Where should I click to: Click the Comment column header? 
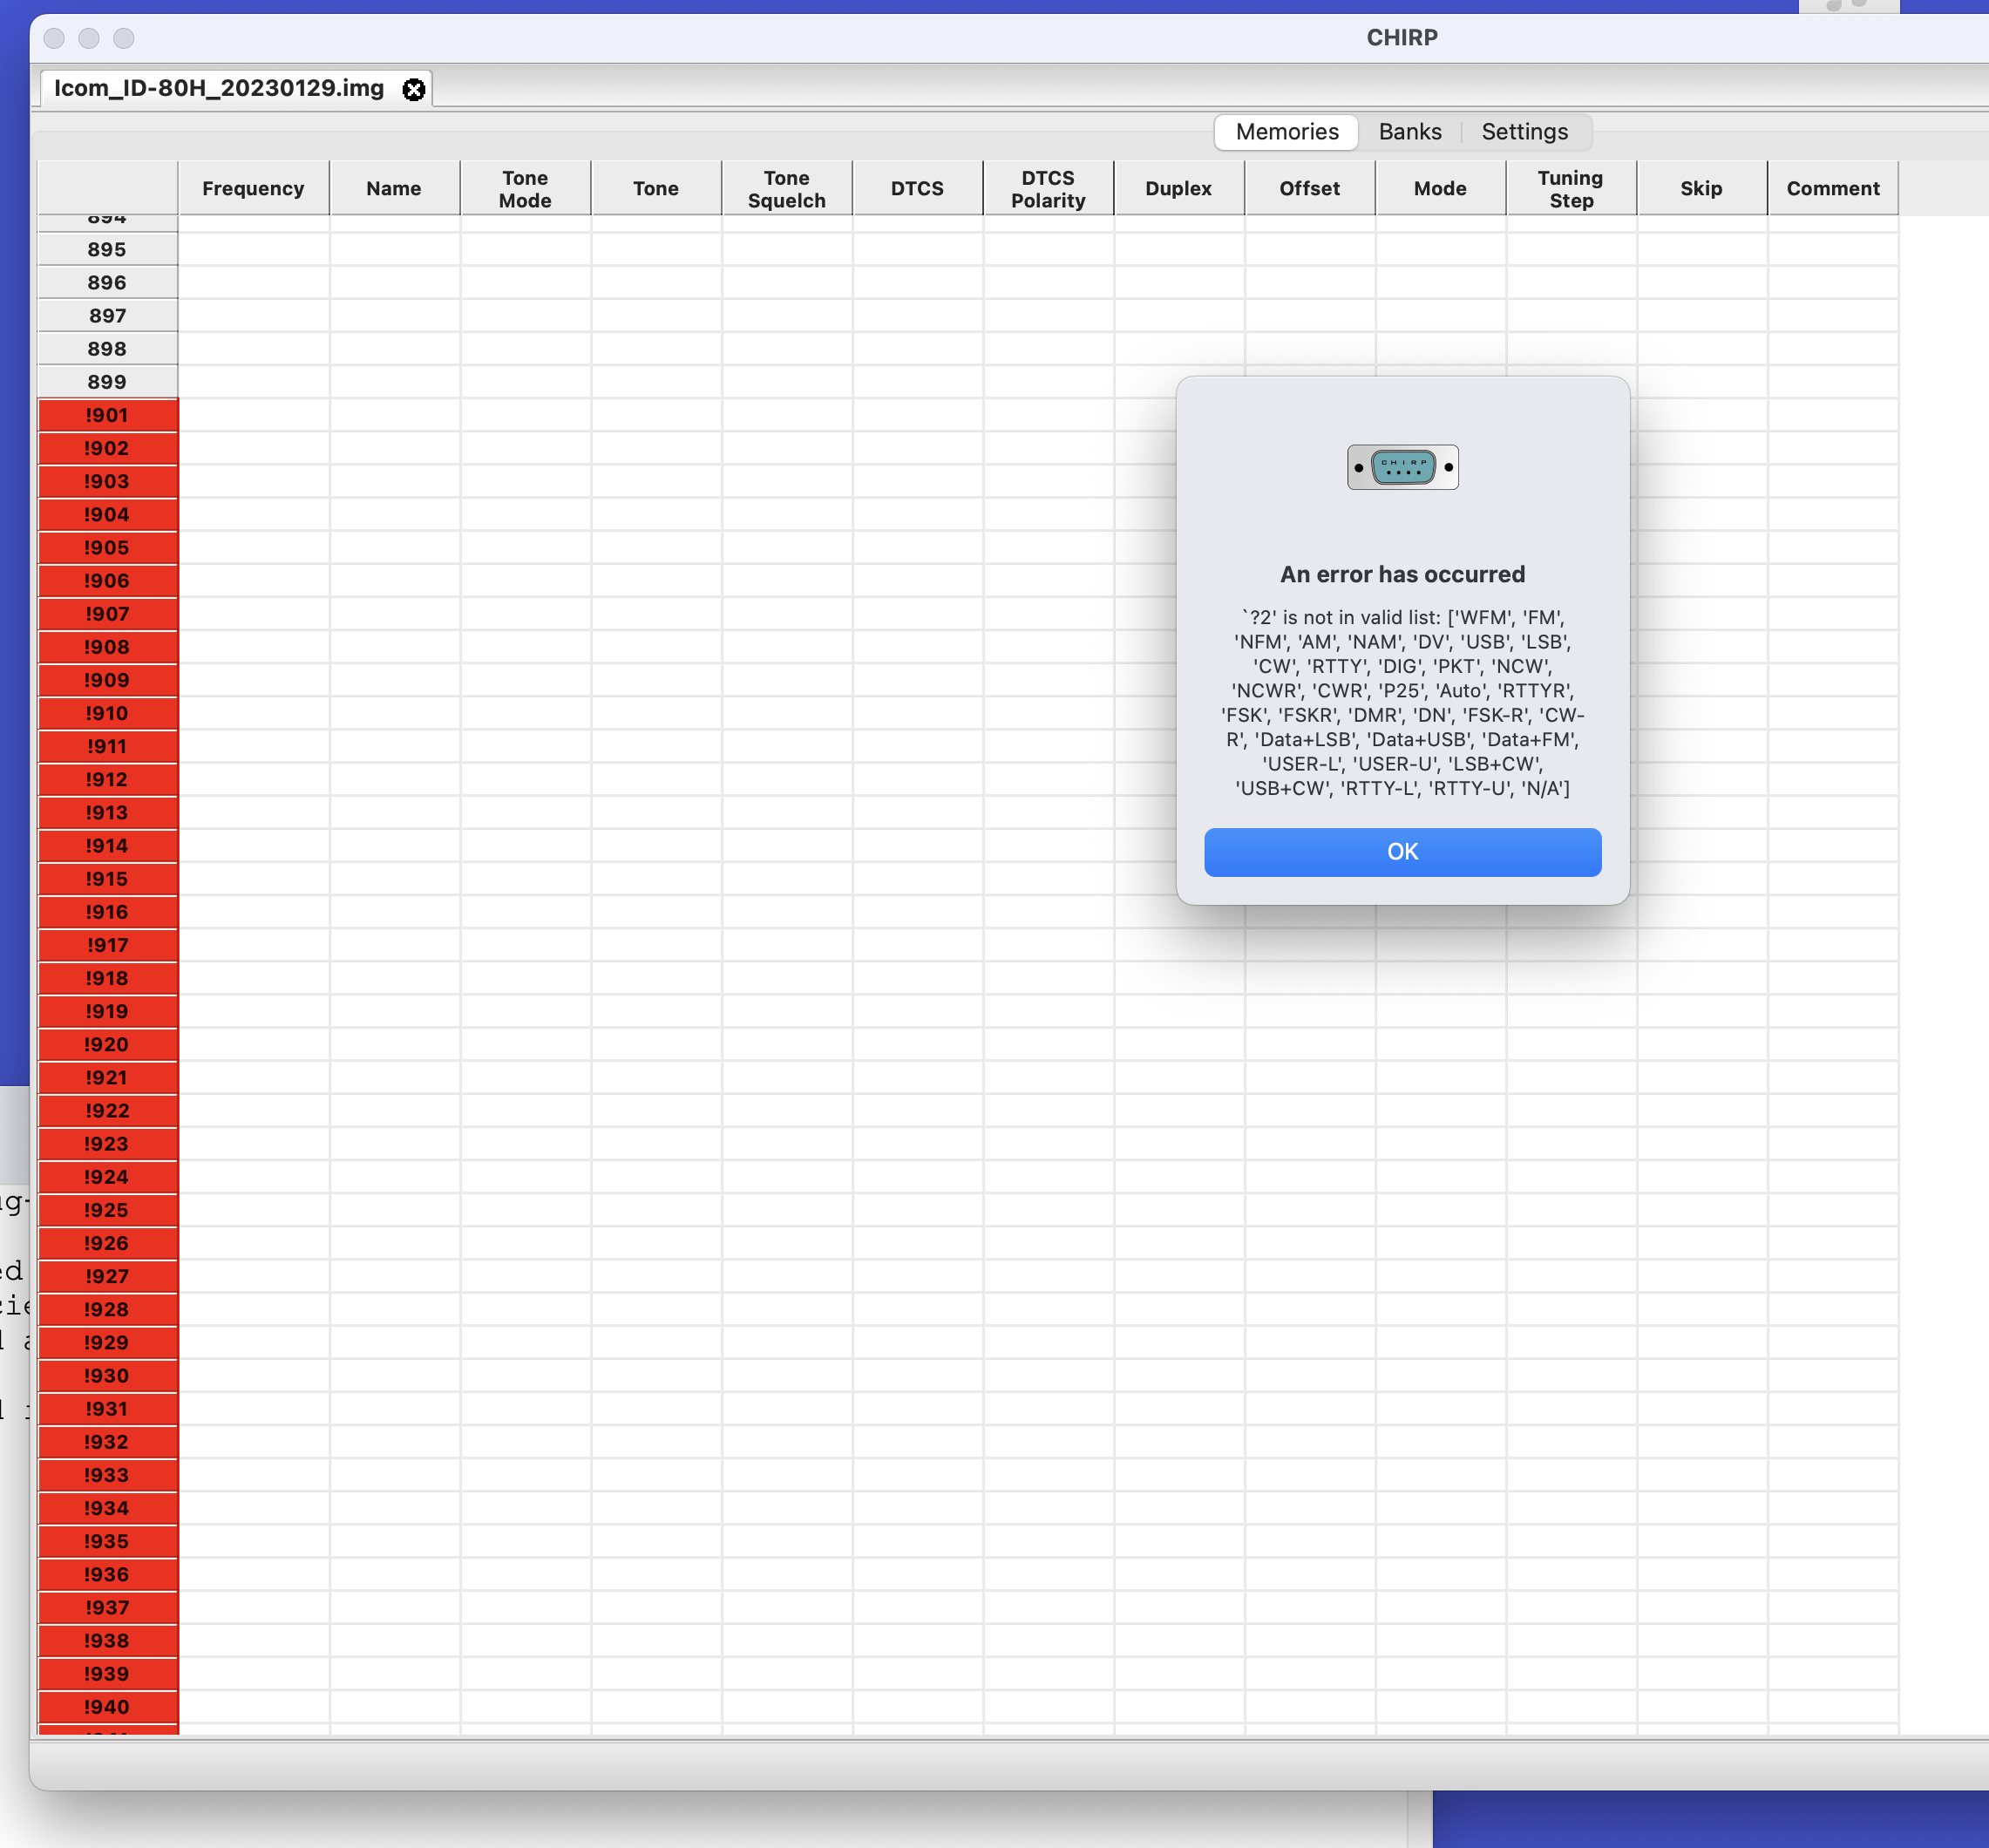pos(1833,188)
